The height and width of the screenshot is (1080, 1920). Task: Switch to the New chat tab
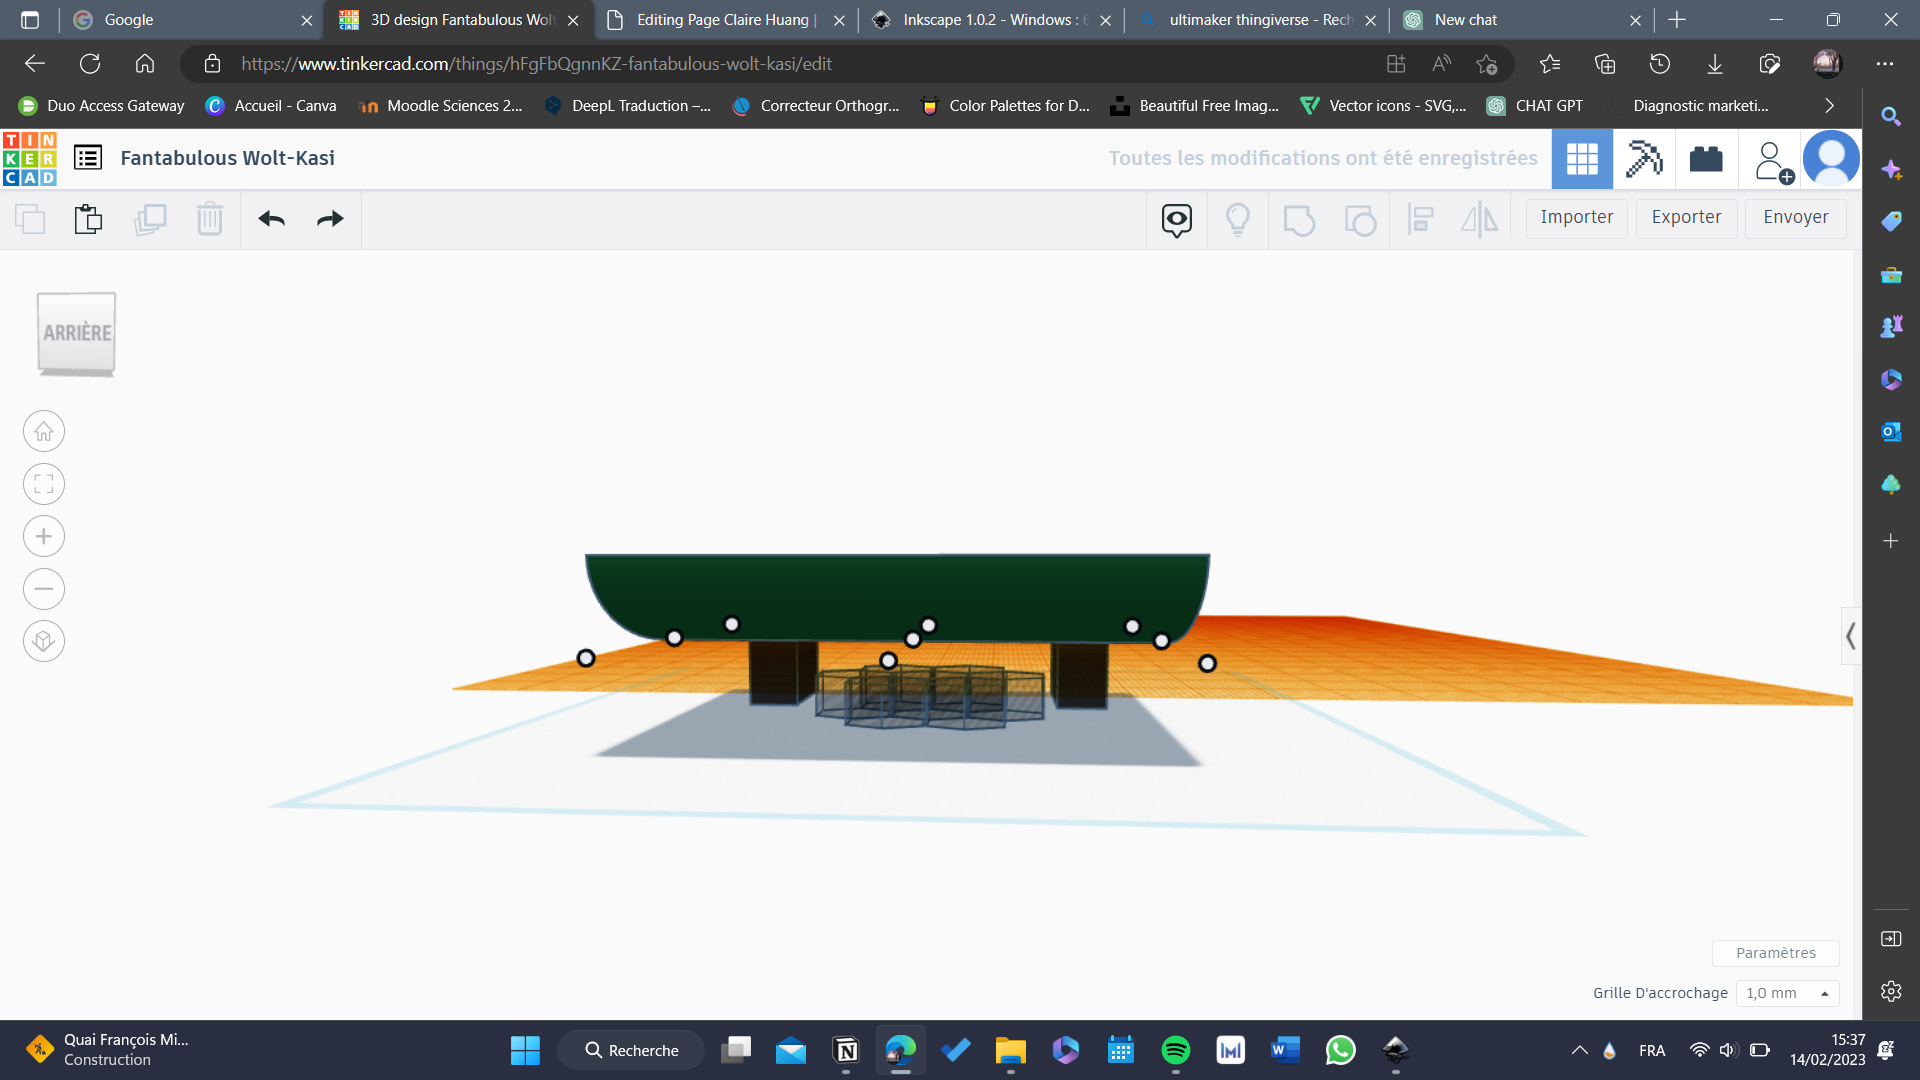pyautogui.click(x=1522, y=20)
